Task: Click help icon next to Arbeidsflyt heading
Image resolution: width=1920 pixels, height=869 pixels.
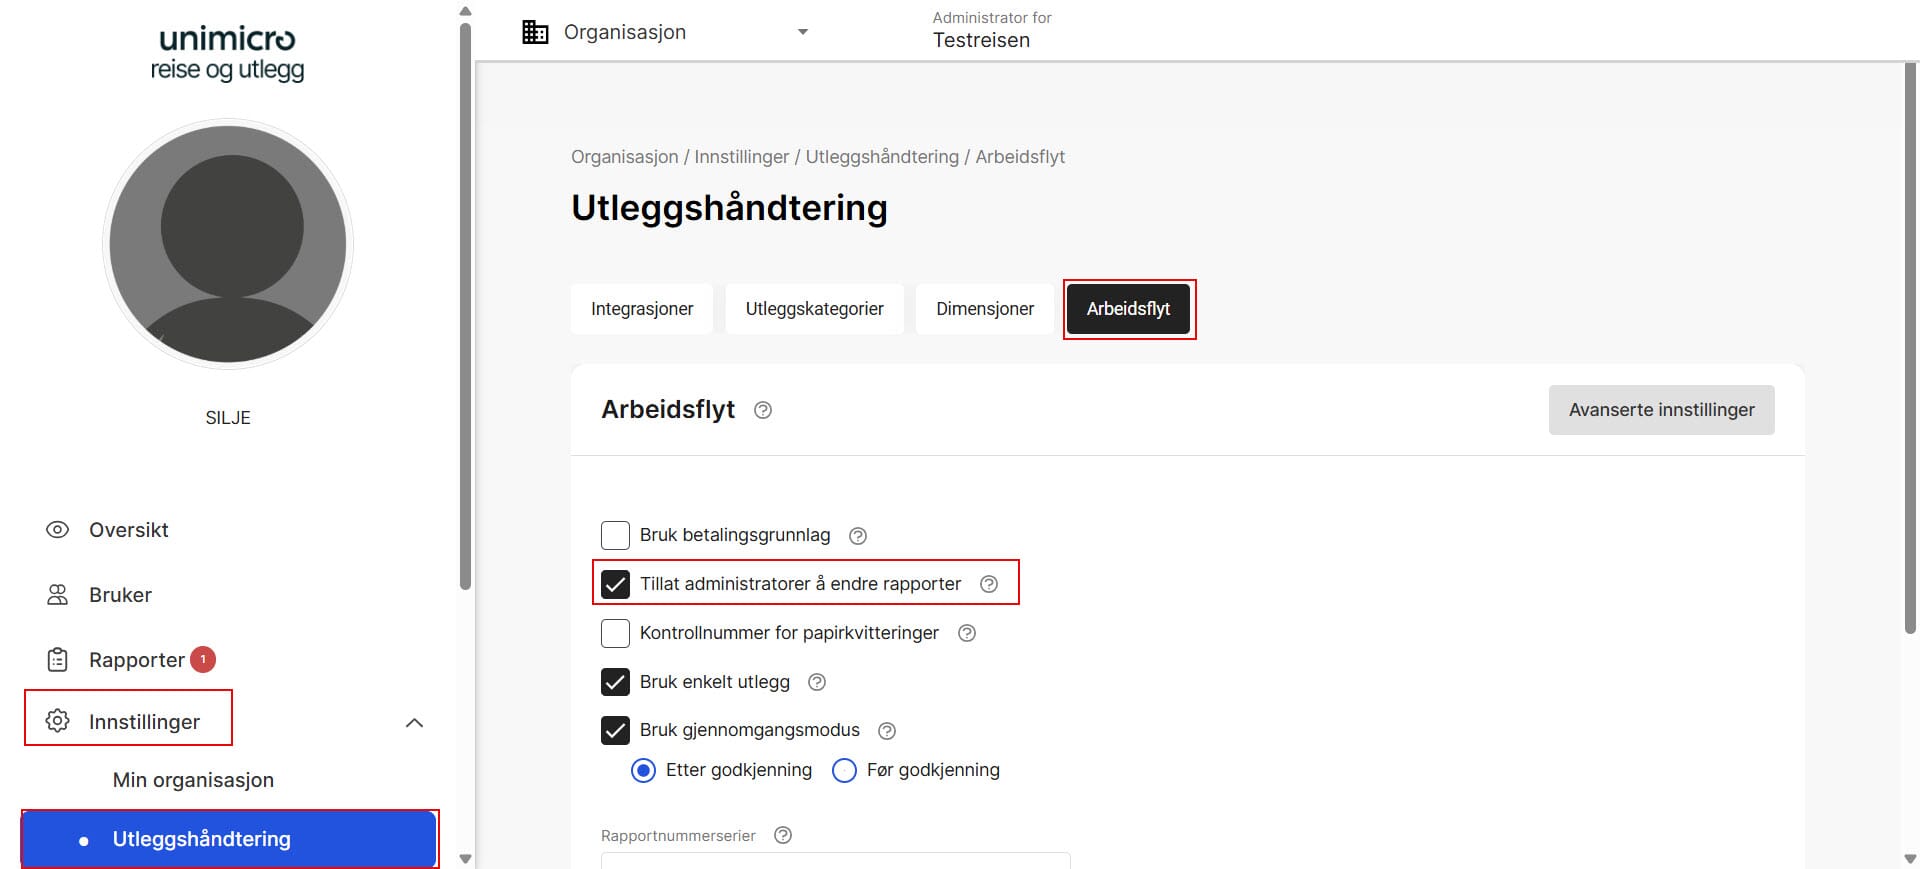Action: pos(763,410)
